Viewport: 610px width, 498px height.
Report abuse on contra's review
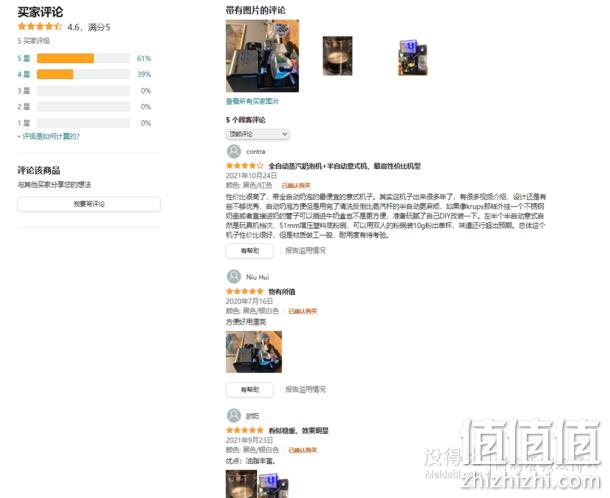tap(305, 251)
